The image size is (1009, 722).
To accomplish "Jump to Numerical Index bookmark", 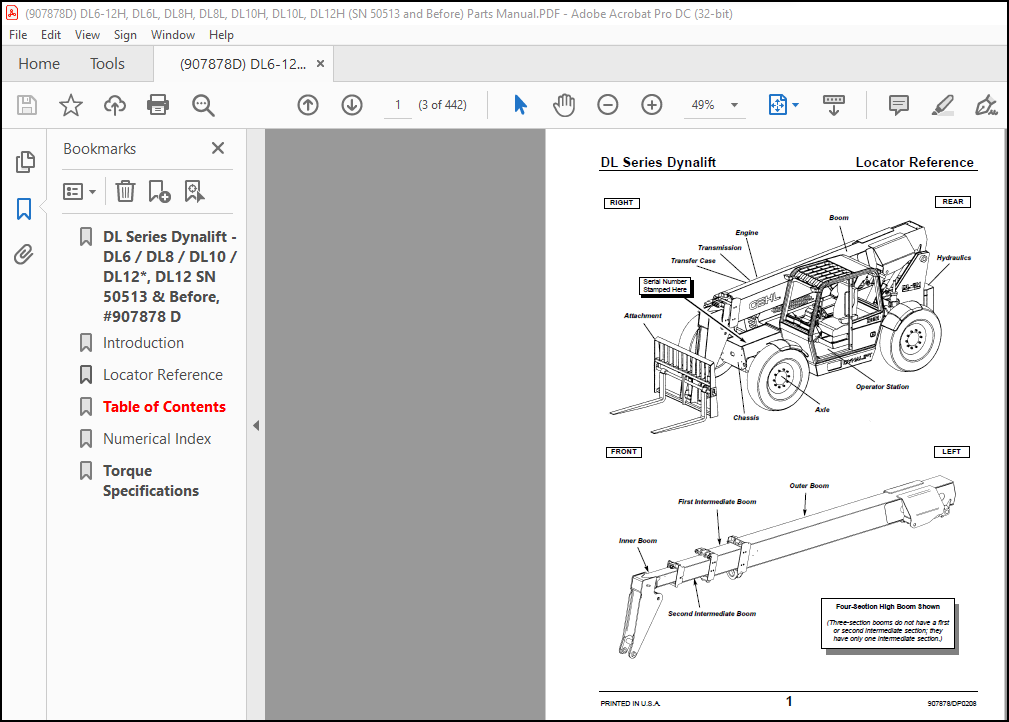I will click(x=157, y=439).
